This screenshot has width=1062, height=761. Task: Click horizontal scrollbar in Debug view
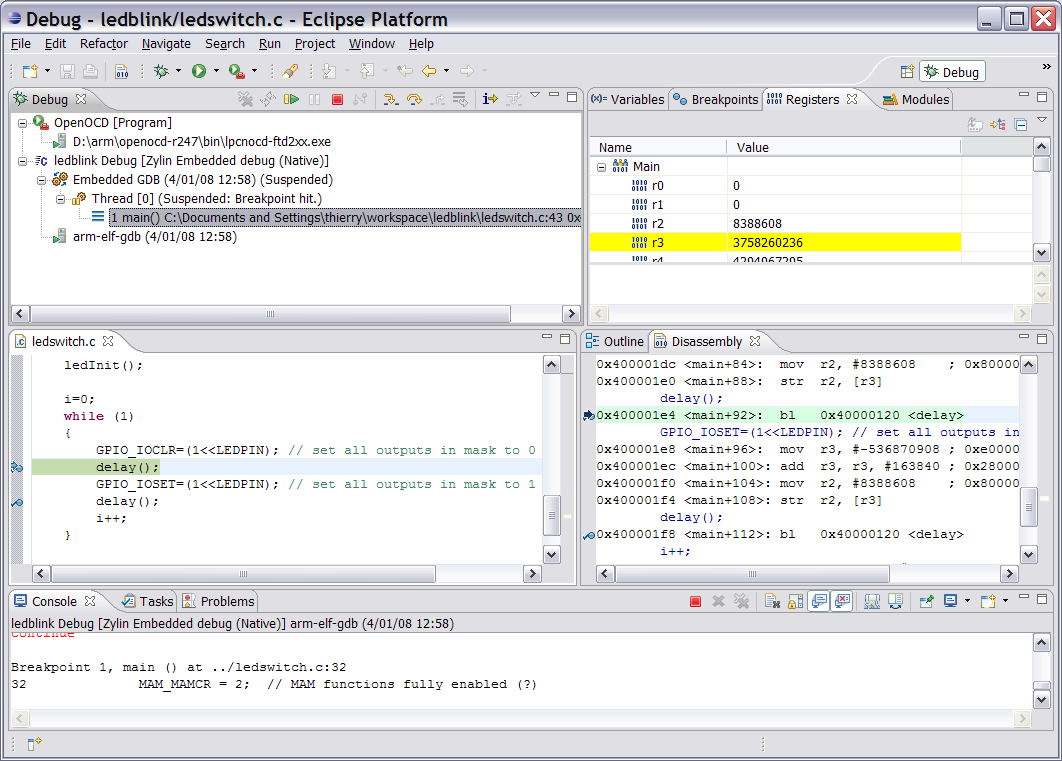coord(270,313)
